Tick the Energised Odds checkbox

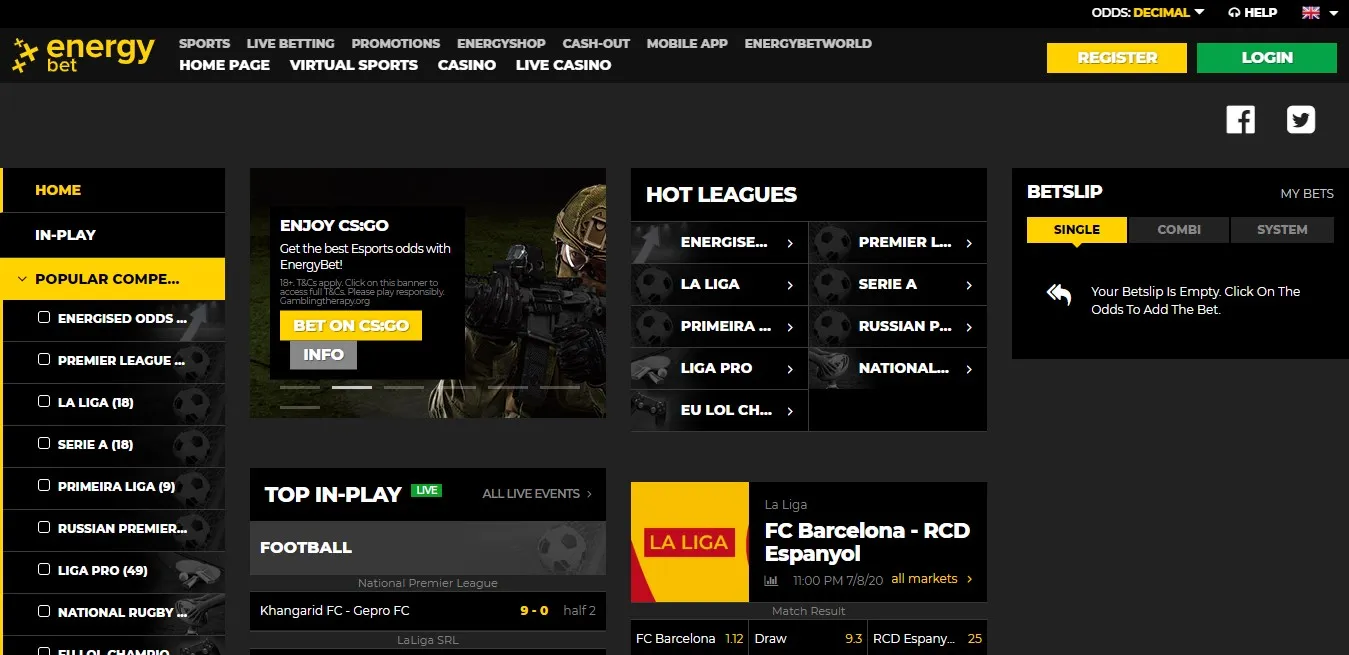click(44, 318)
